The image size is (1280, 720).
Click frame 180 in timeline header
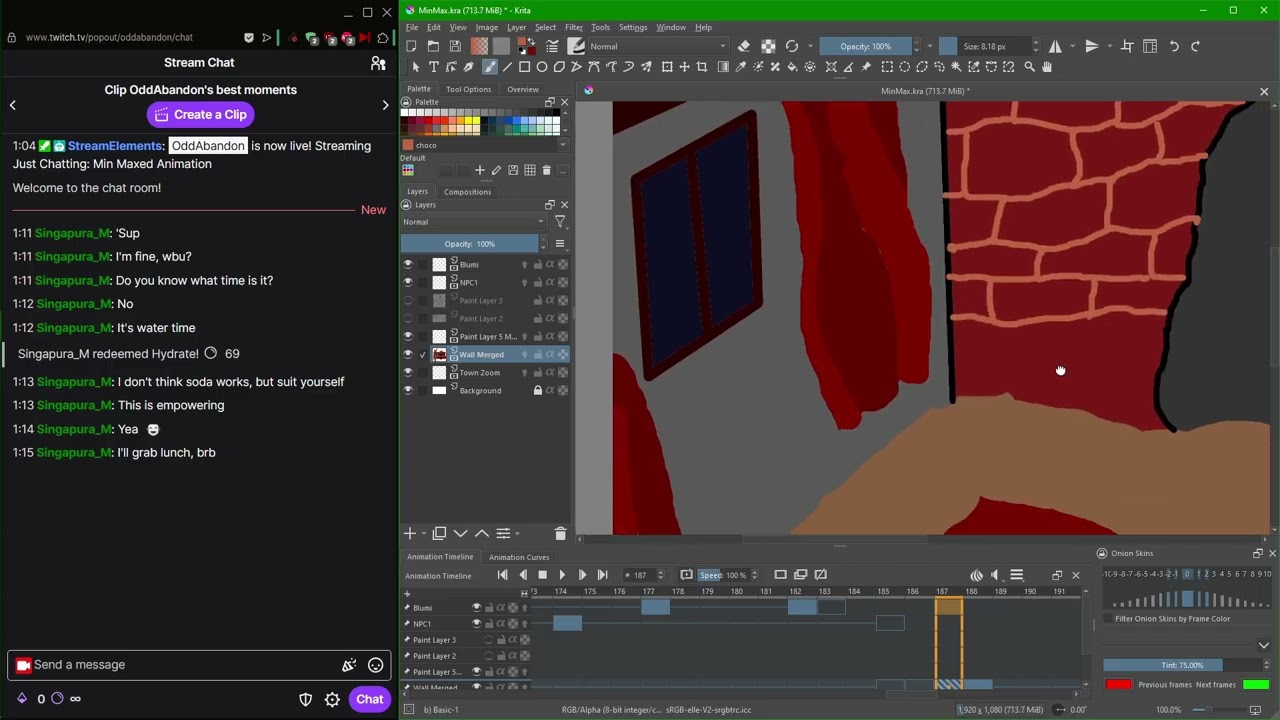(737, 592)
